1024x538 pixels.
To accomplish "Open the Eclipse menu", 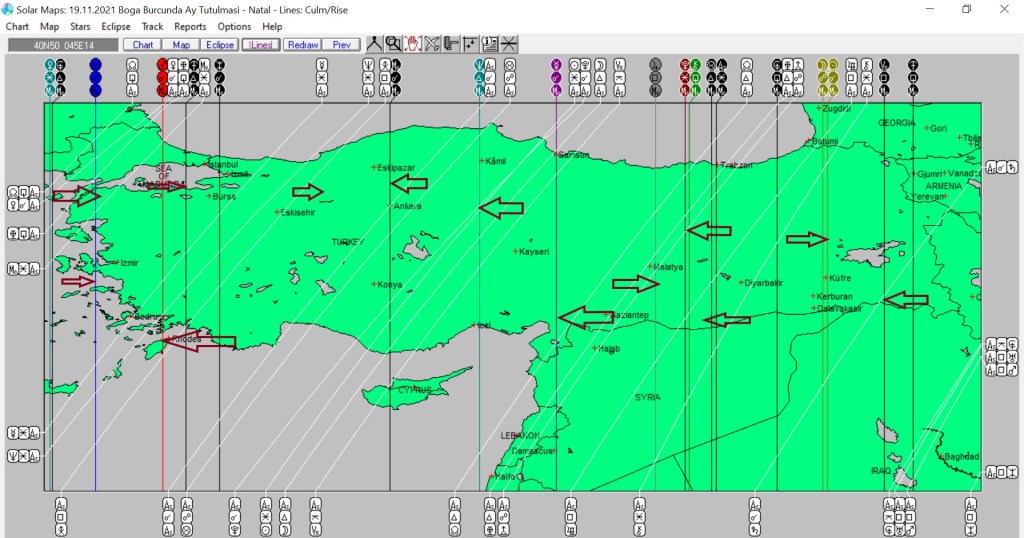I will [x=116, y=27].
